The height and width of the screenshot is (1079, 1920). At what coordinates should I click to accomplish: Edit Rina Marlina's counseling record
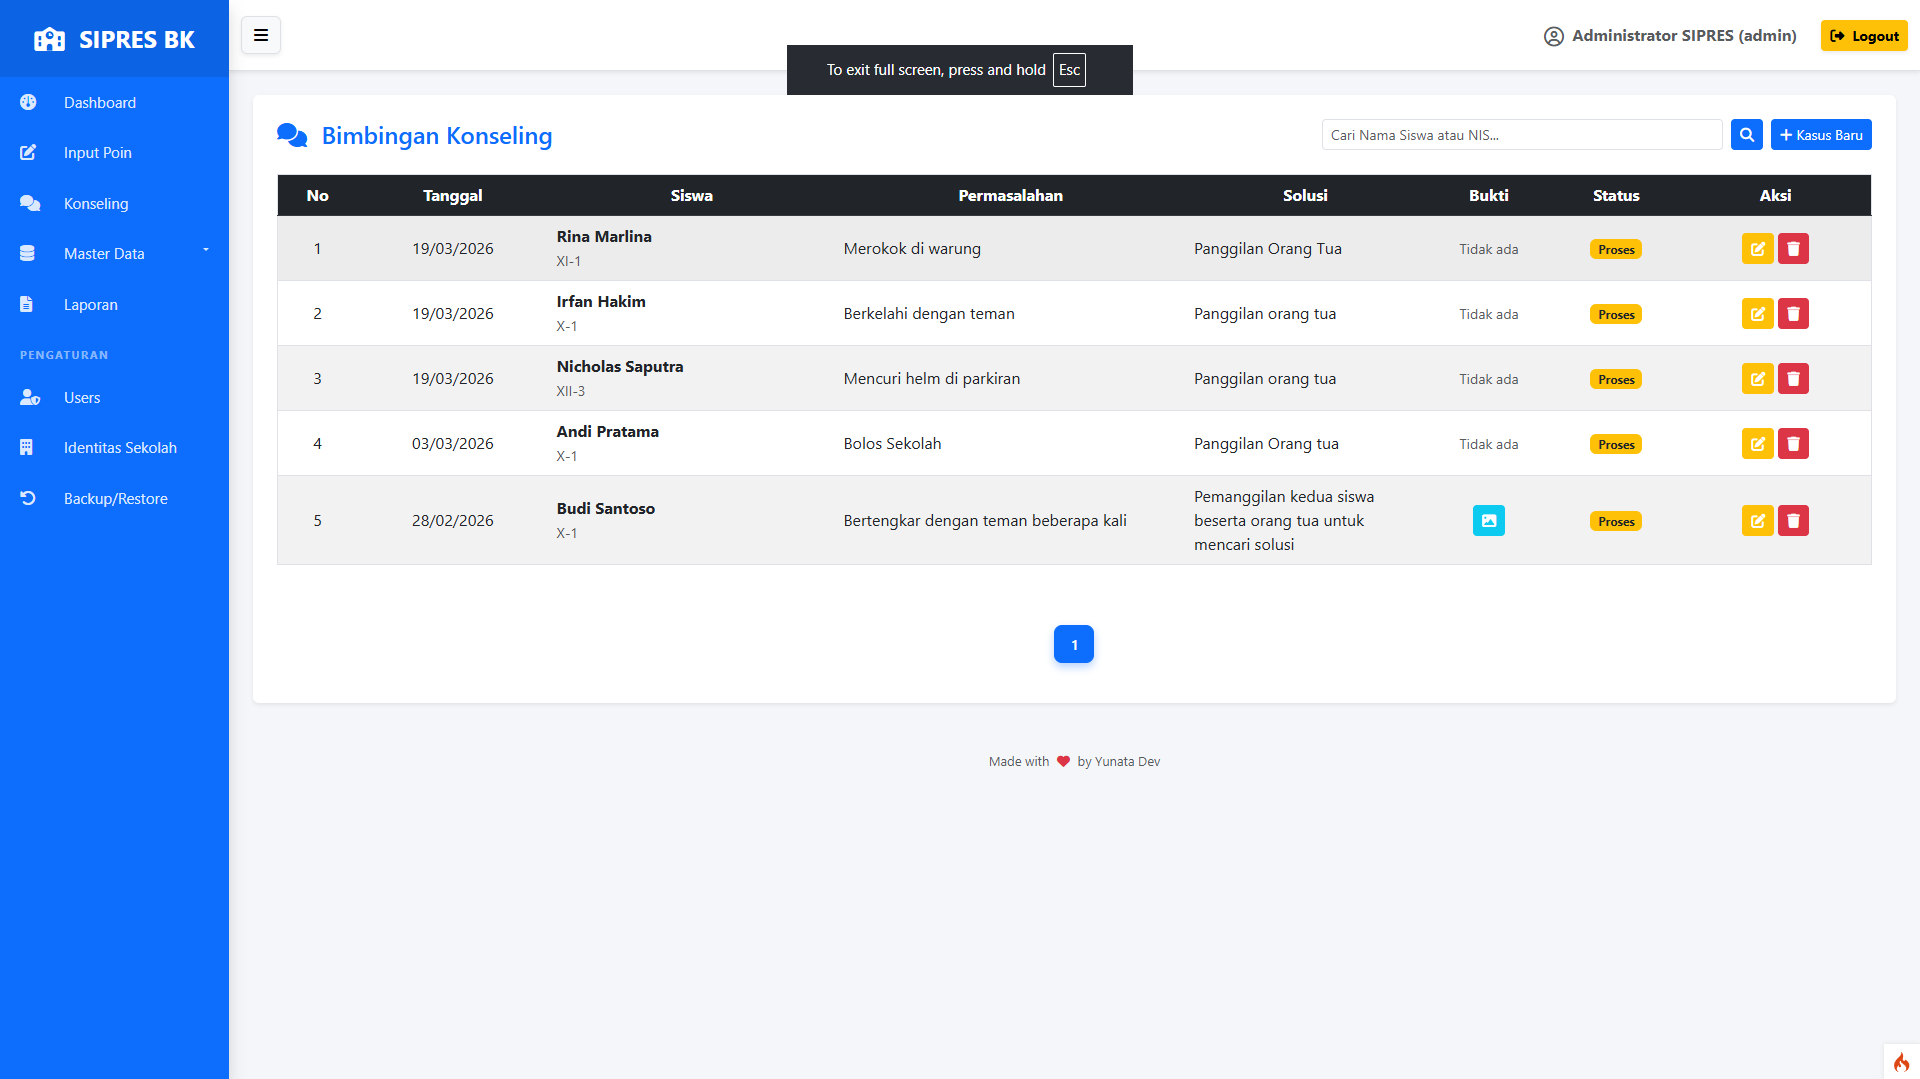[x=1757, y=249]
